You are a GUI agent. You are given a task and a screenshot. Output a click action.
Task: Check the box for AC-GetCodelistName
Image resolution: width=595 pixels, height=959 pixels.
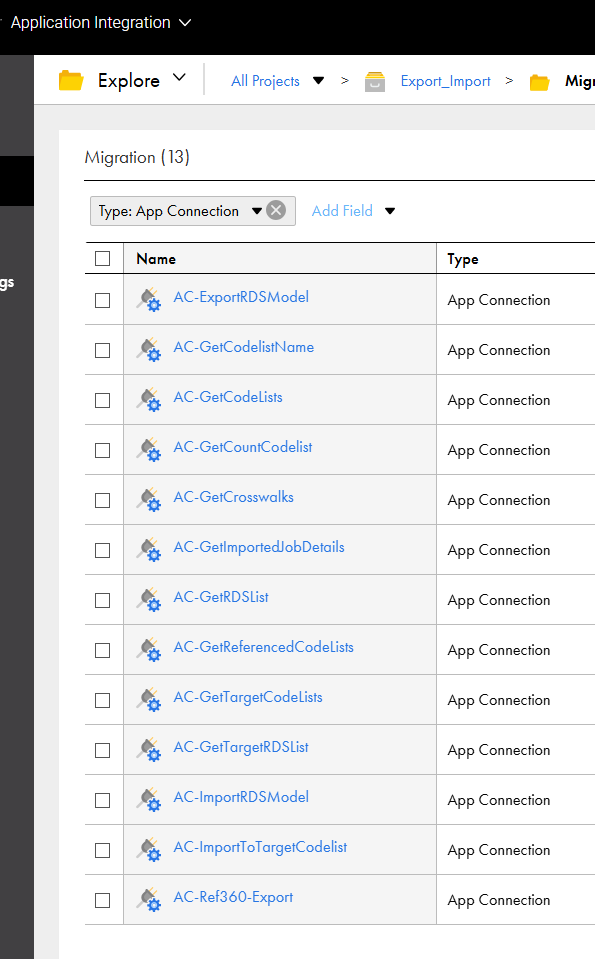point(103,350)
